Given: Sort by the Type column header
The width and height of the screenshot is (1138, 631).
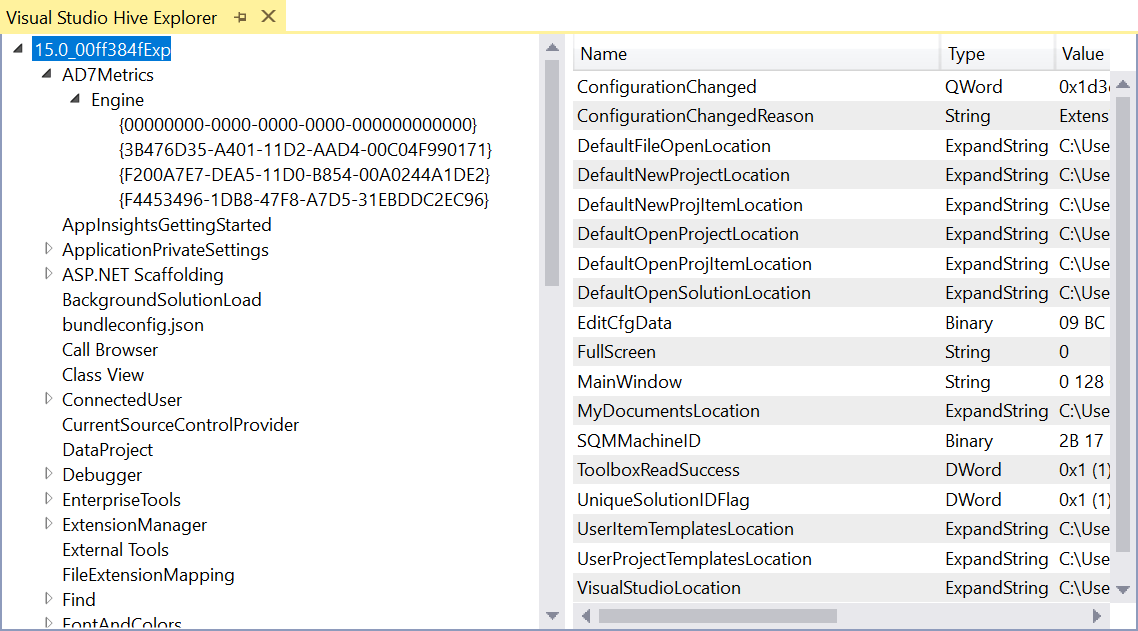Looking at the screenshot, I should click(x=997, y=54).
